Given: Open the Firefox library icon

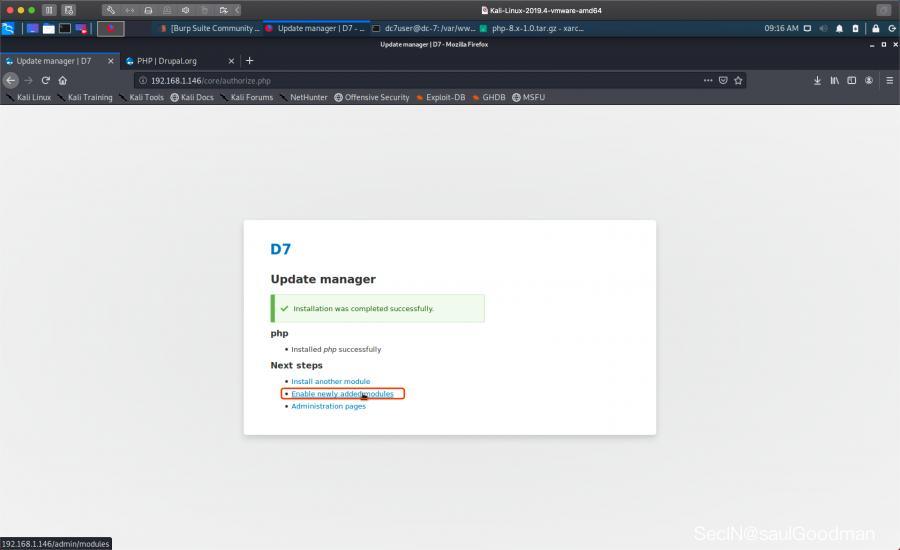Looking at the screenshot, I should (x=834, y=80).
